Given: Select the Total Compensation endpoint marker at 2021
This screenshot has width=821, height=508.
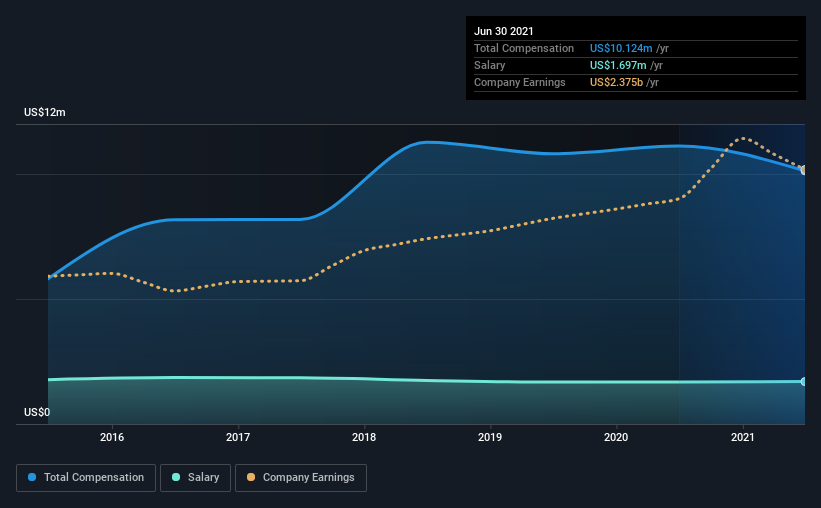Looking at the screenshot, I should coord(804,170).
